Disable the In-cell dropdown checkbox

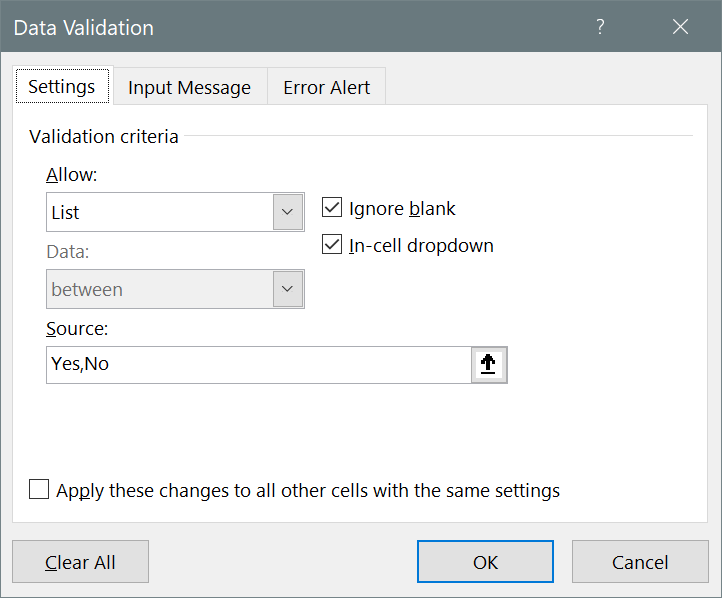[332, 245]
